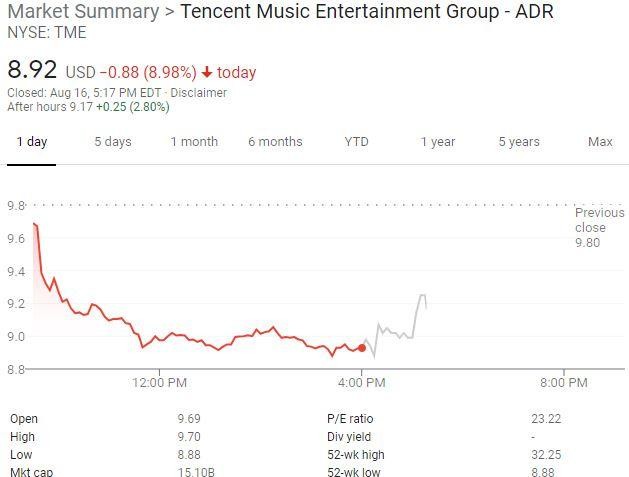This screenshot has height=477, width=629.
Task: Click the Market Summary heading link
Action: [x=82, y=12]
